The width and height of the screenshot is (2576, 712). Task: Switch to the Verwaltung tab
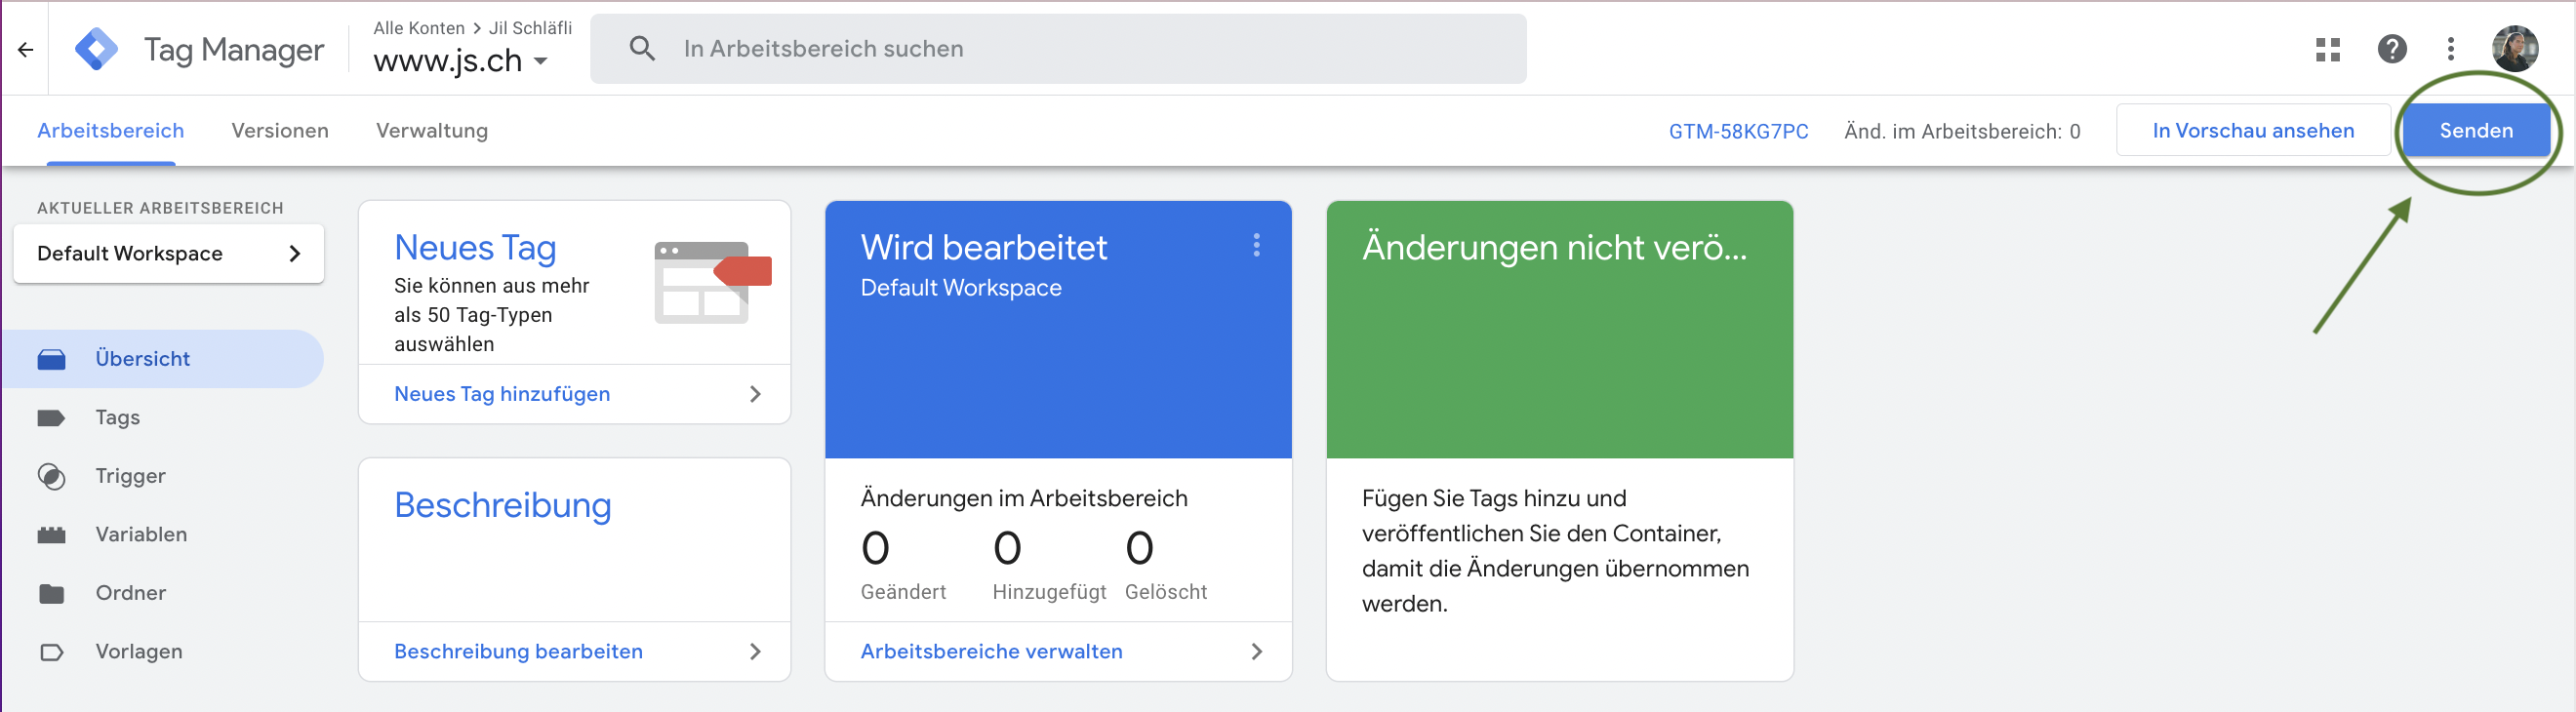tap(432, 131)
